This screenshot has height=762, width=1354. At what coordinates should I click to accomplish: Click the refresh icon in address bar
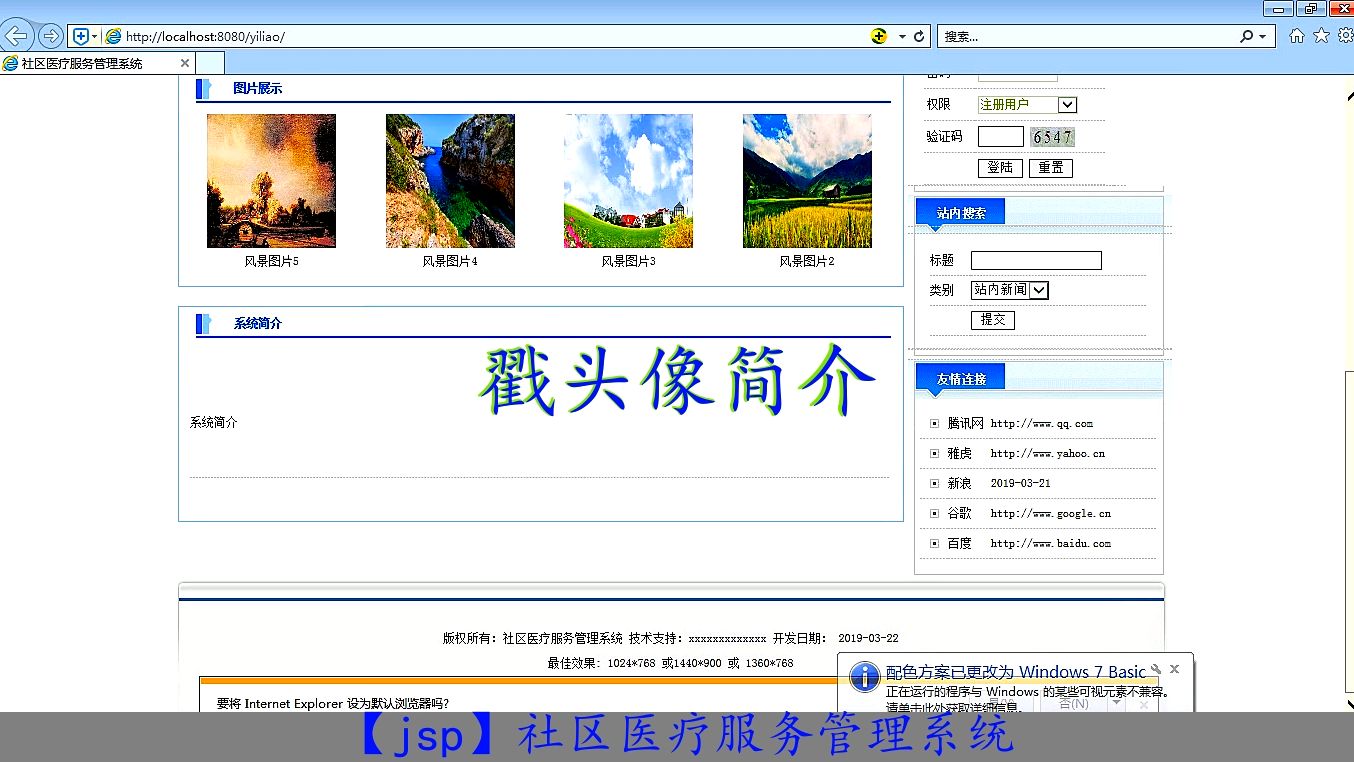coord(919,36)
